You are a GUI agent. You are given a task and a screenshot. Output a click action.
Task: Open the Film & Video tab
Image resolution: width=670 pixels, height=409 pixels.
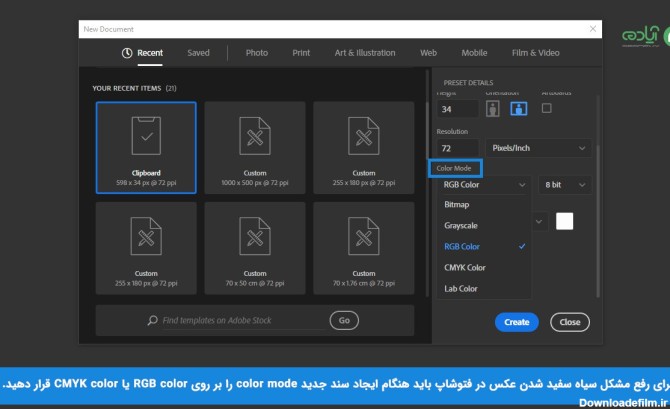tap(535, 53)
